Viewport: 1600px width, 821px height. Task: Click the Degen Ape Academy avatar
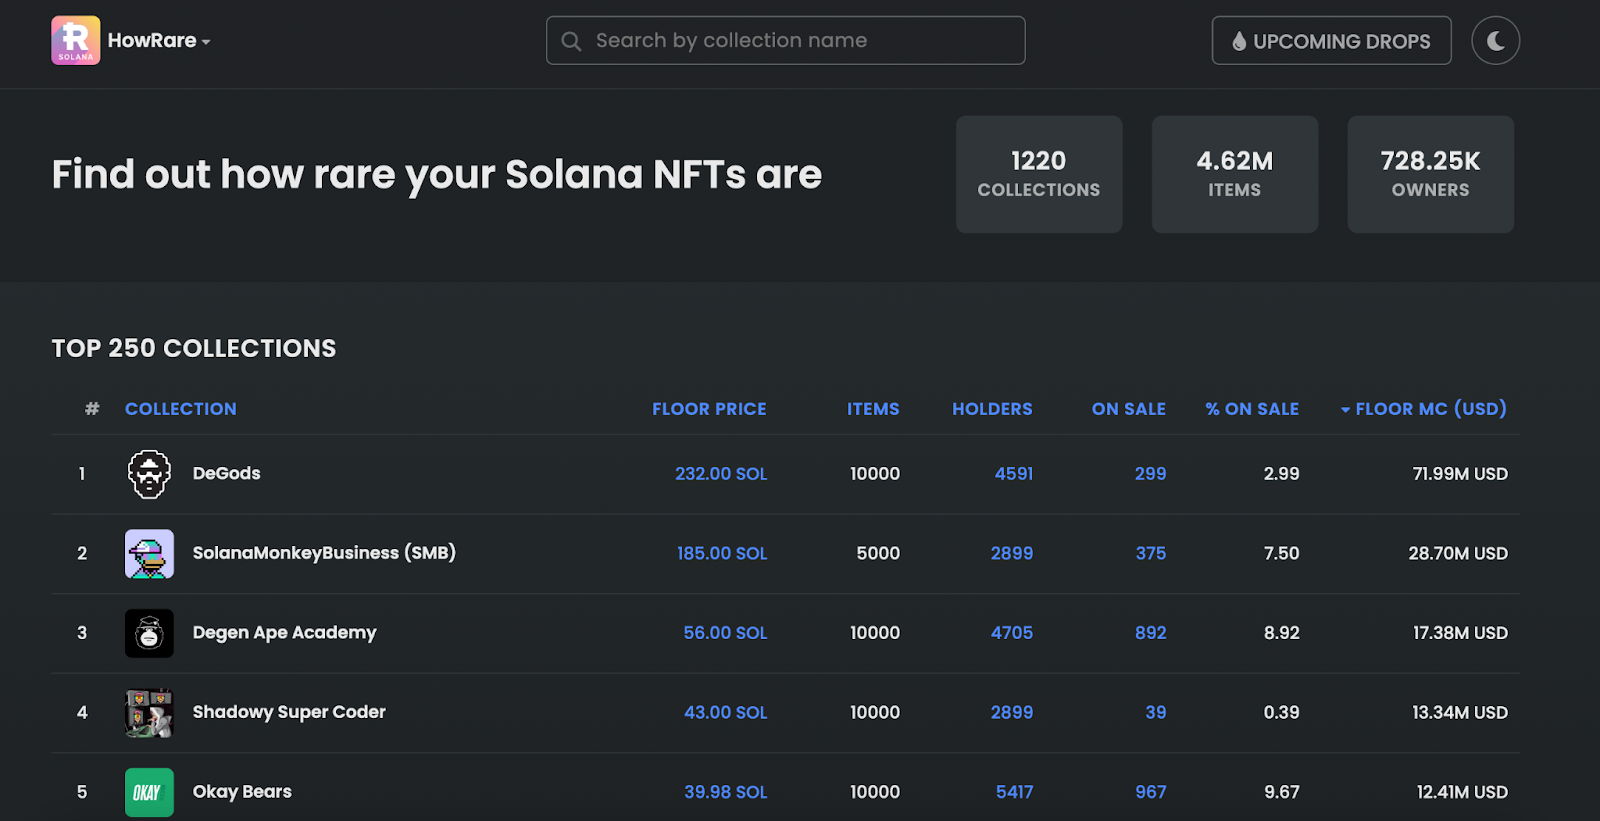(x=149, y=633)
